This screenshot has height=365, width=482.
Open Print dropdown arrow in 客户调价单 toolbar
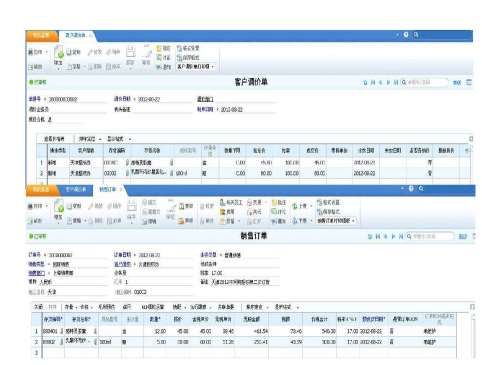click(46, 52)
